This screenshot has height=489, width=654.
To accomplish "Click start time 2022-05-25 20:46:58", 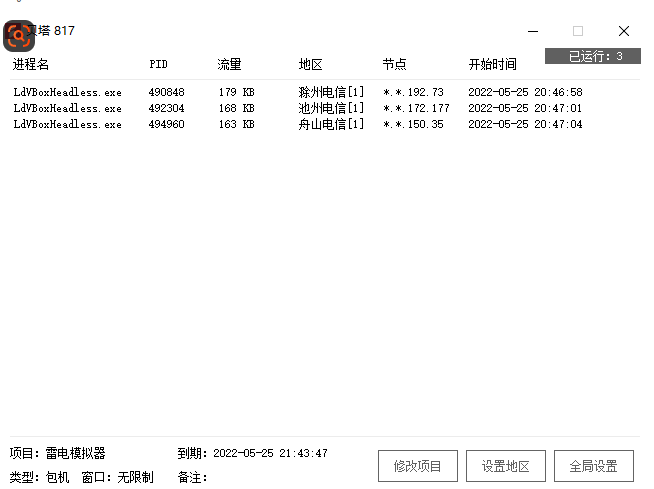I will pos(525,92).
